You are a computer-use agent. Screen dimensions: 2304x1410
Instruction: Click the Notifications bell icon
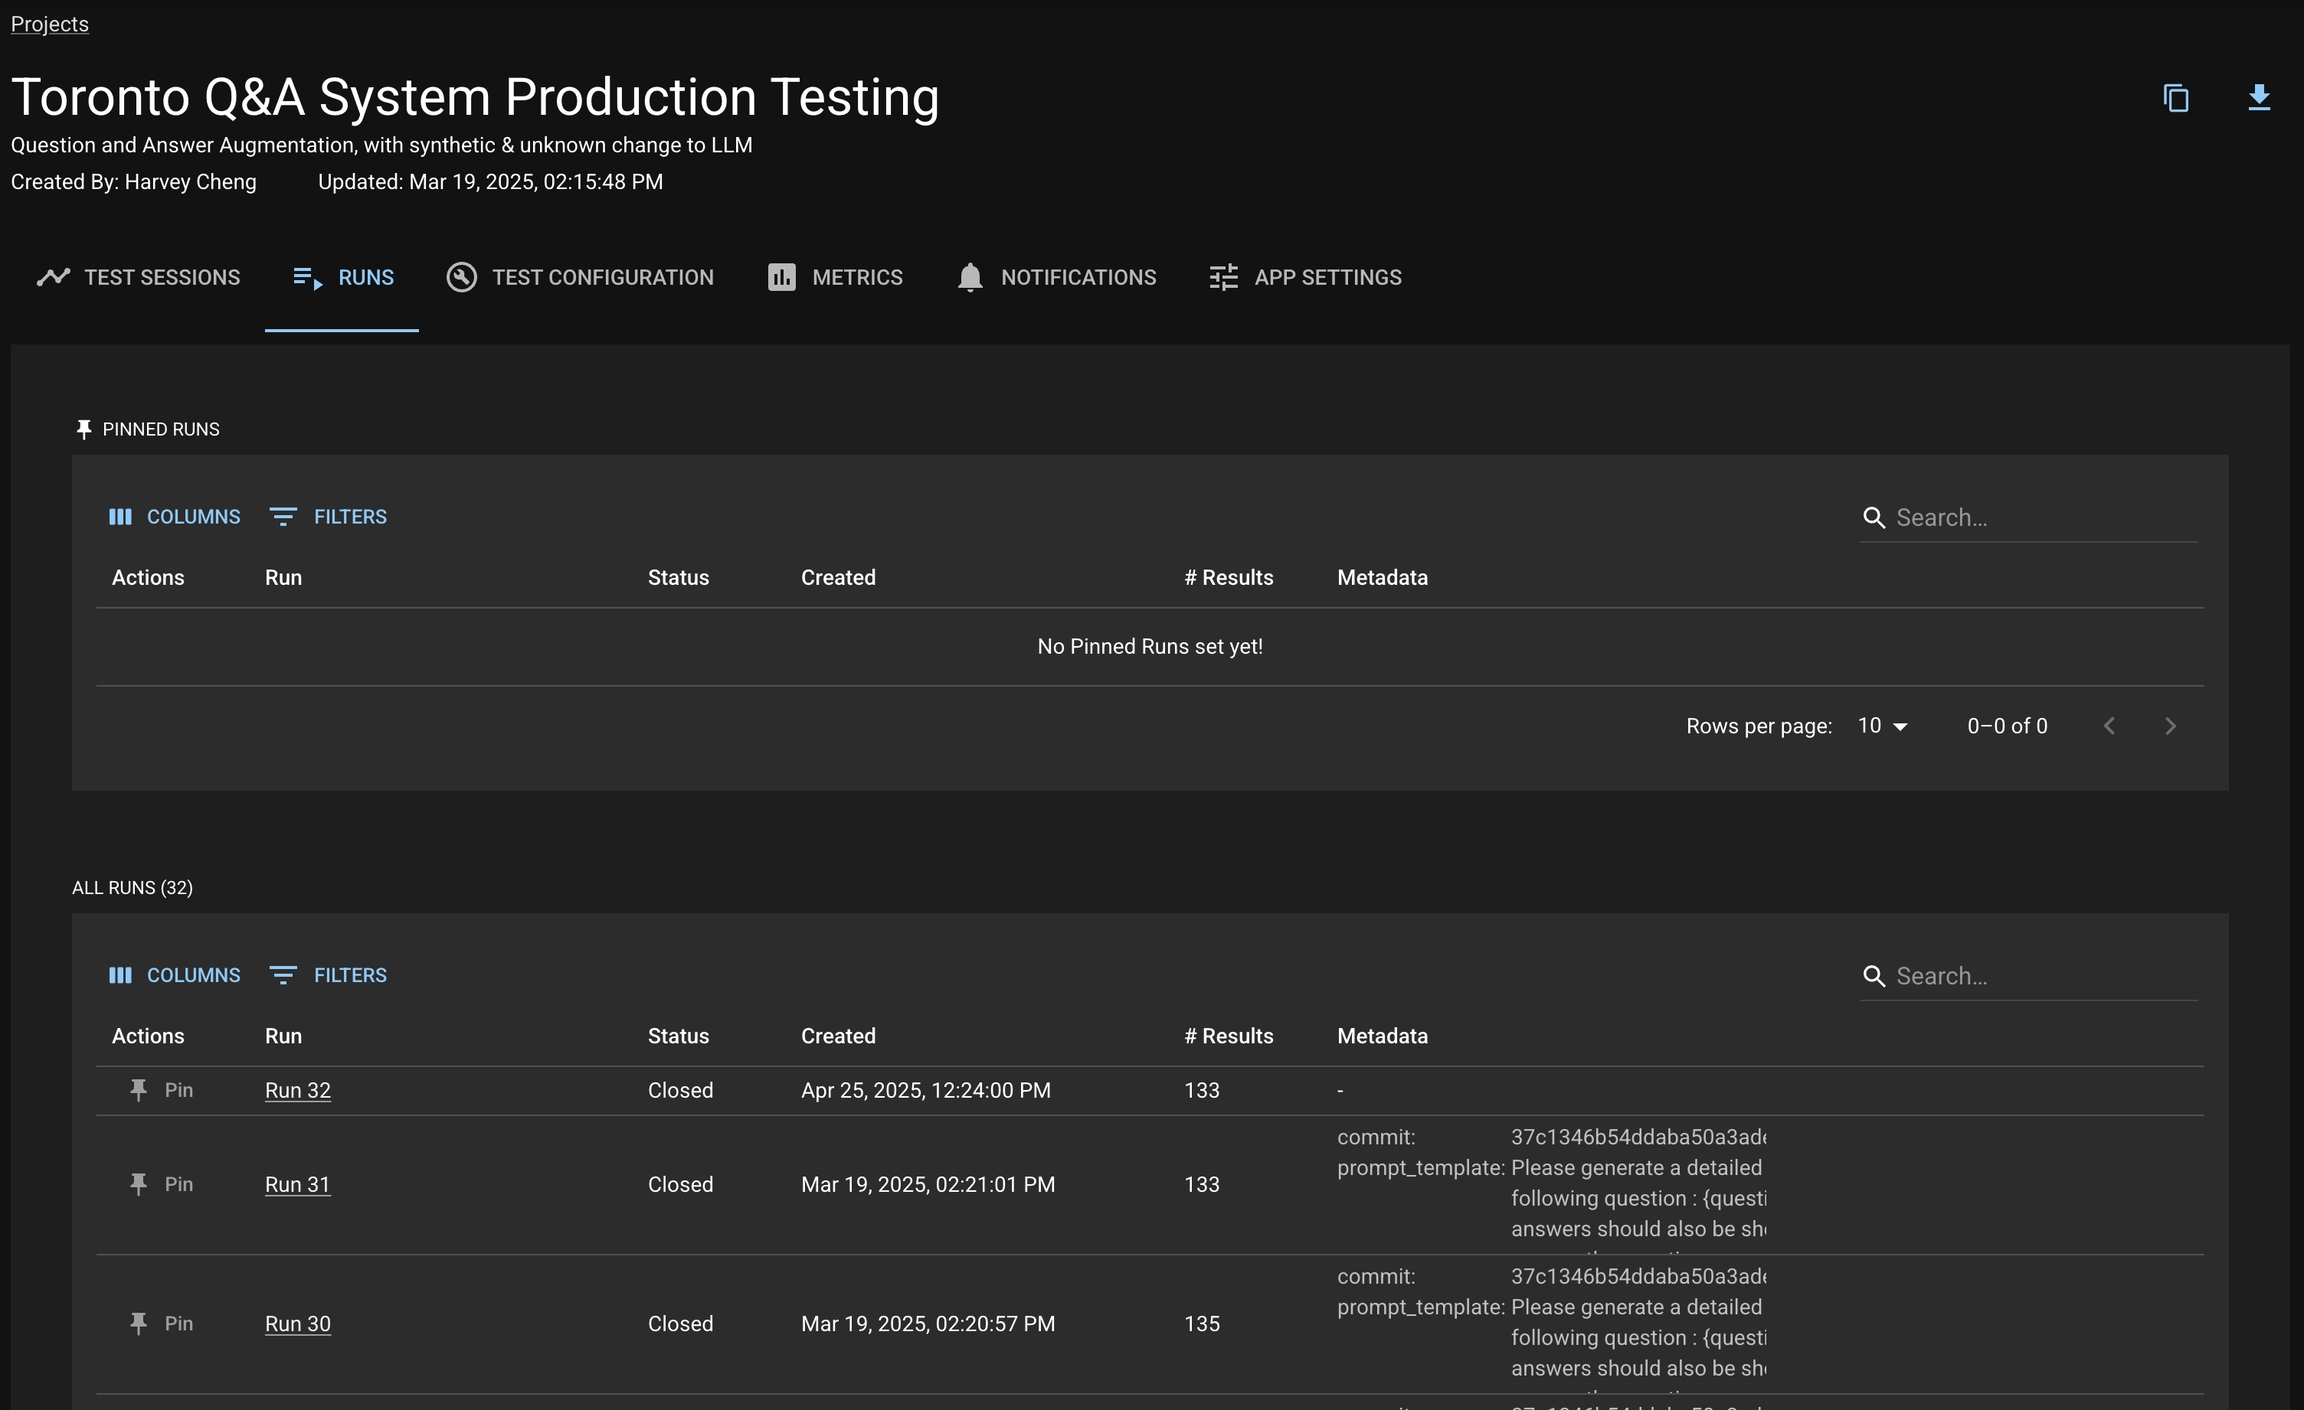[x=969, y=277]
